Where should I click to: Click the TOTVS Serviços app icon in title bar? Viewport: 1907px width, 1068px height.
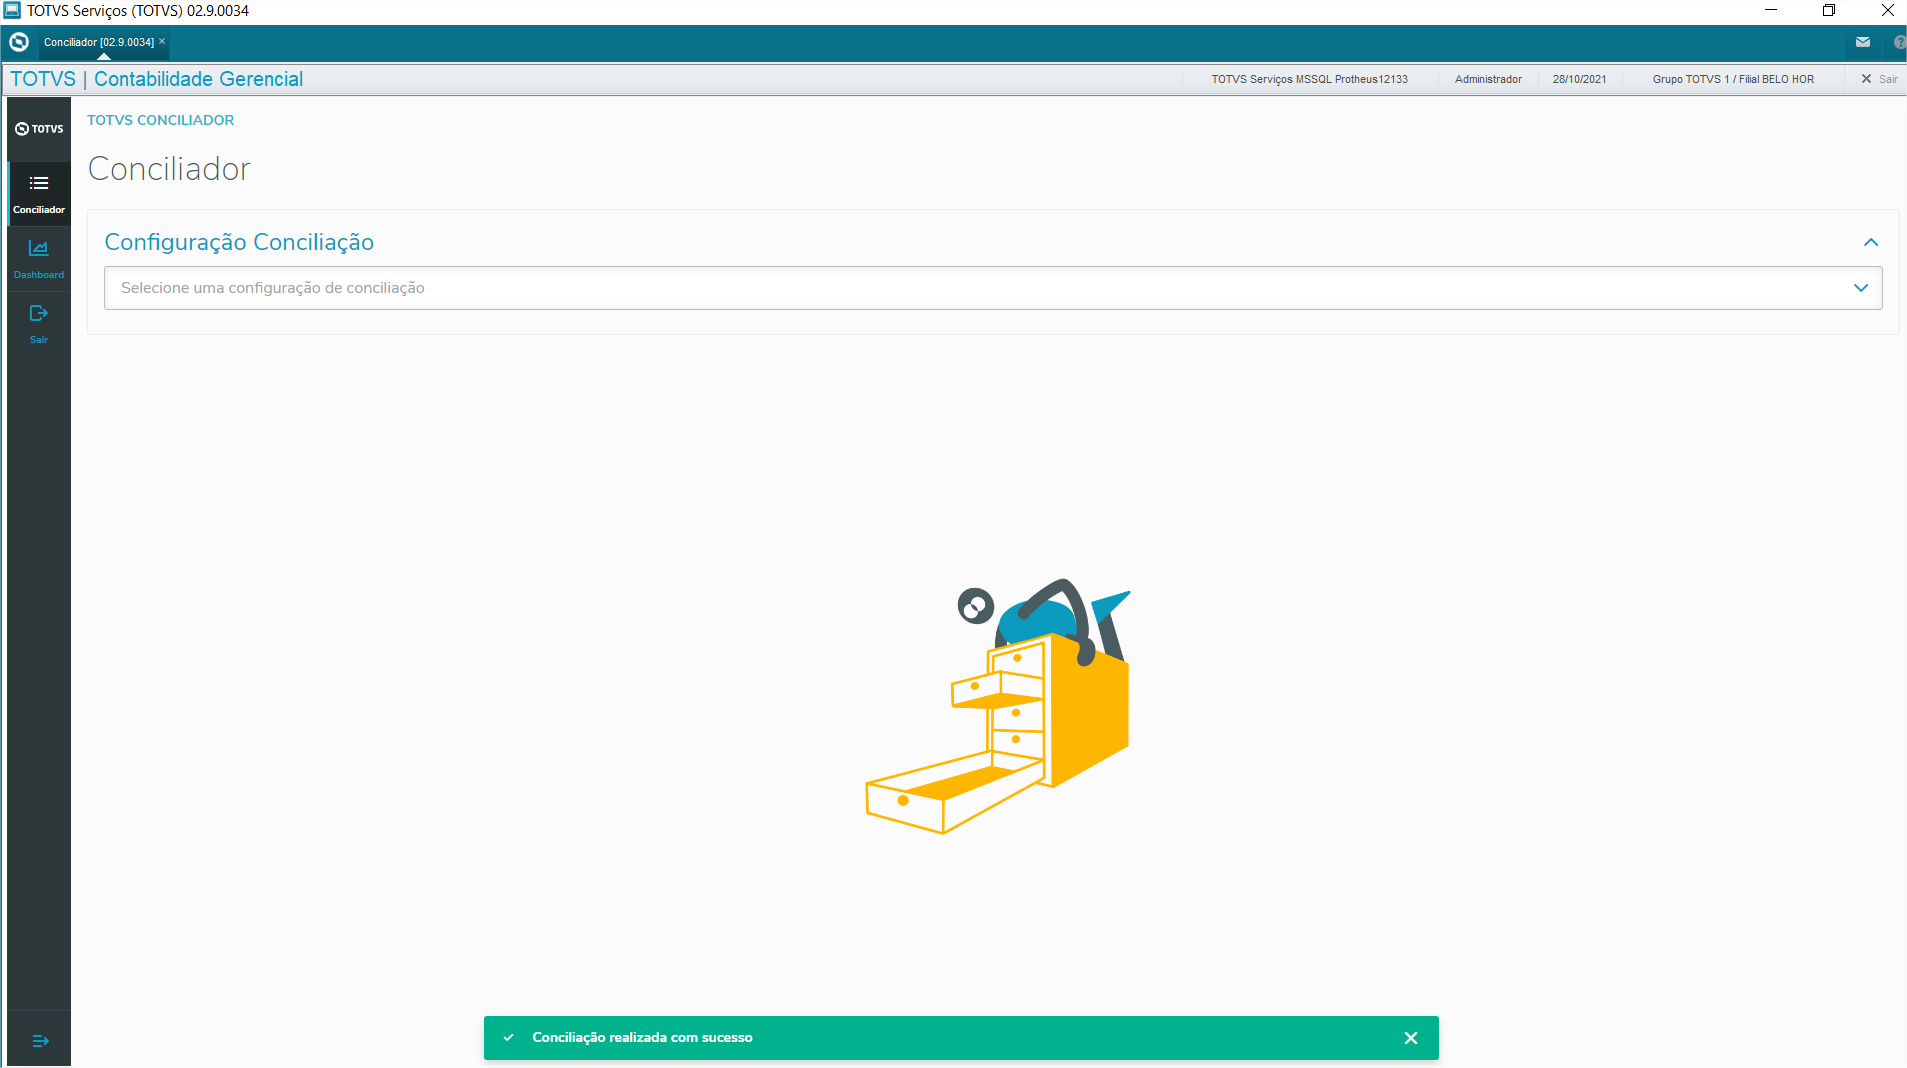(x=12, y=10)
